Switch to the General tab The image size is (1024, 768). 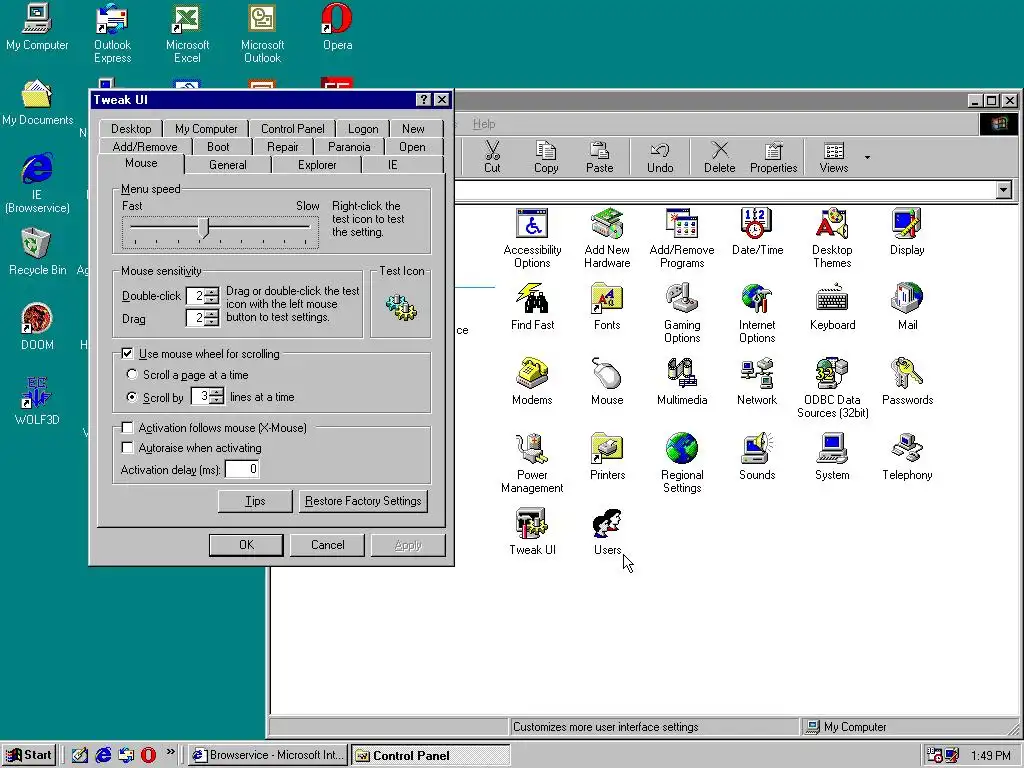click(228, 165)
